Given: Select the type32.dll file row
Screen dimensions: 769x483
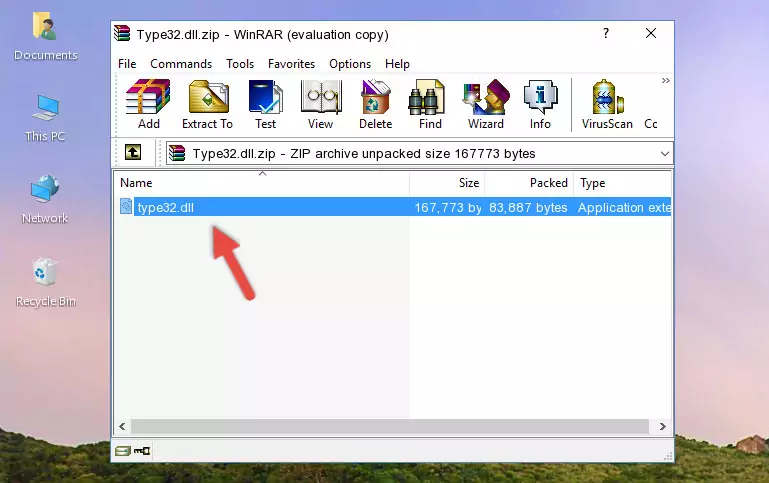Looking at the screenshot, I should tap(394, 207).
